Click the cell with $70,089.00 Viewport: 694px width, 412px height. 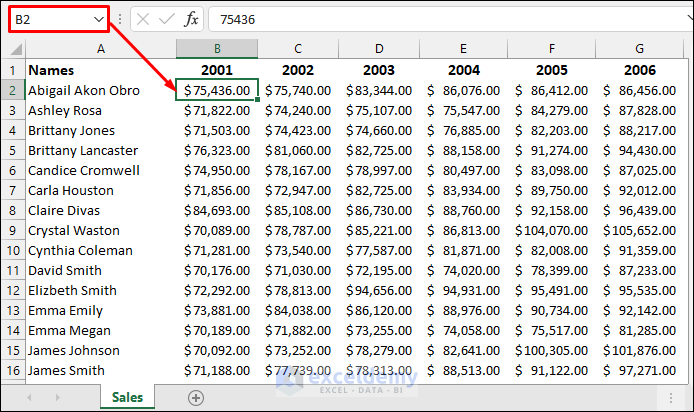[217, 231]
